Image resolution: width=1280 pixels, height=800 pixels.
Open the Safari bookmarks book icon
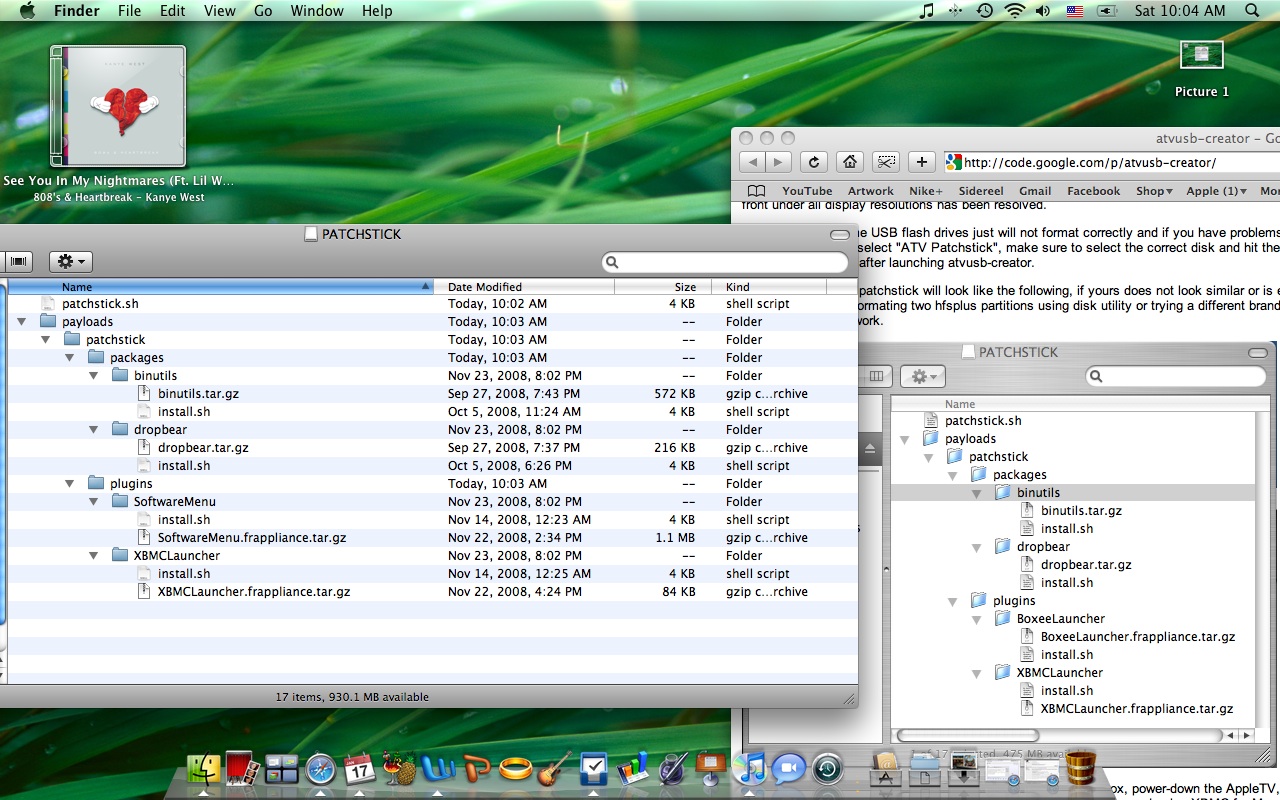(x=756, y=191)
